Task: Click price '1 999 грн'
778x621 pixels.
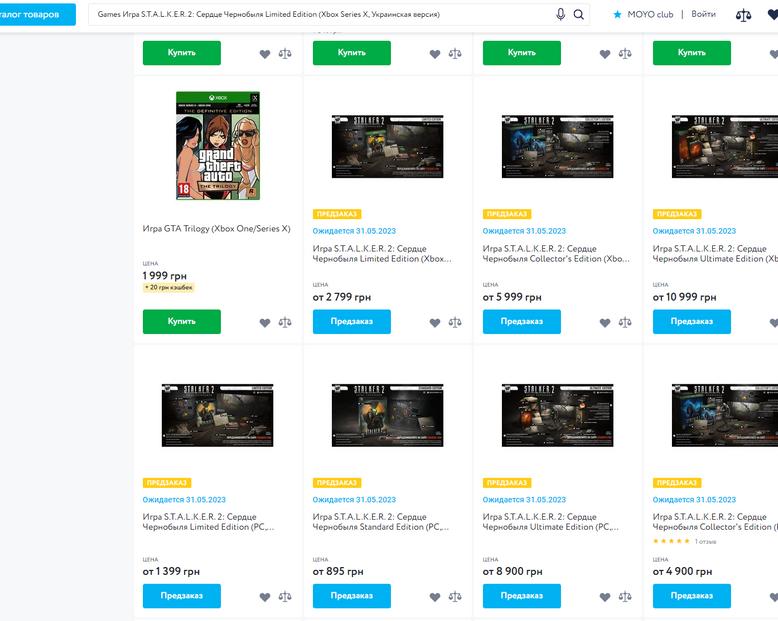Action: pos(165,276)
